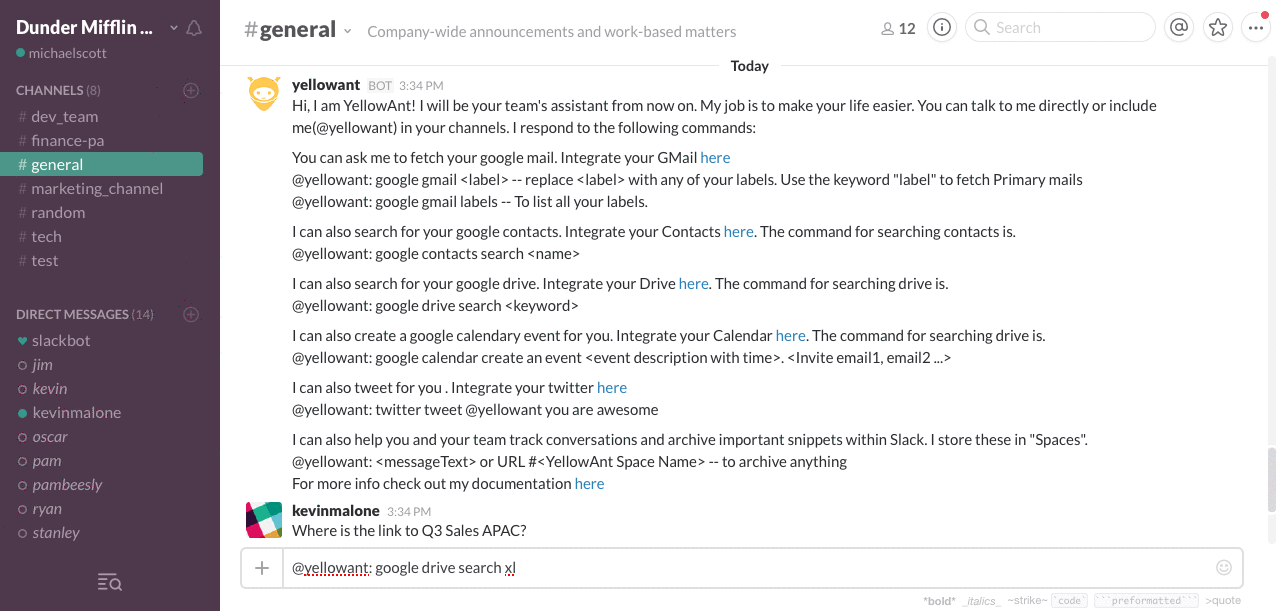This screenshot has width=1280, height=611.
Task: Open direct message with pam
Action: (x=47, y=460)
